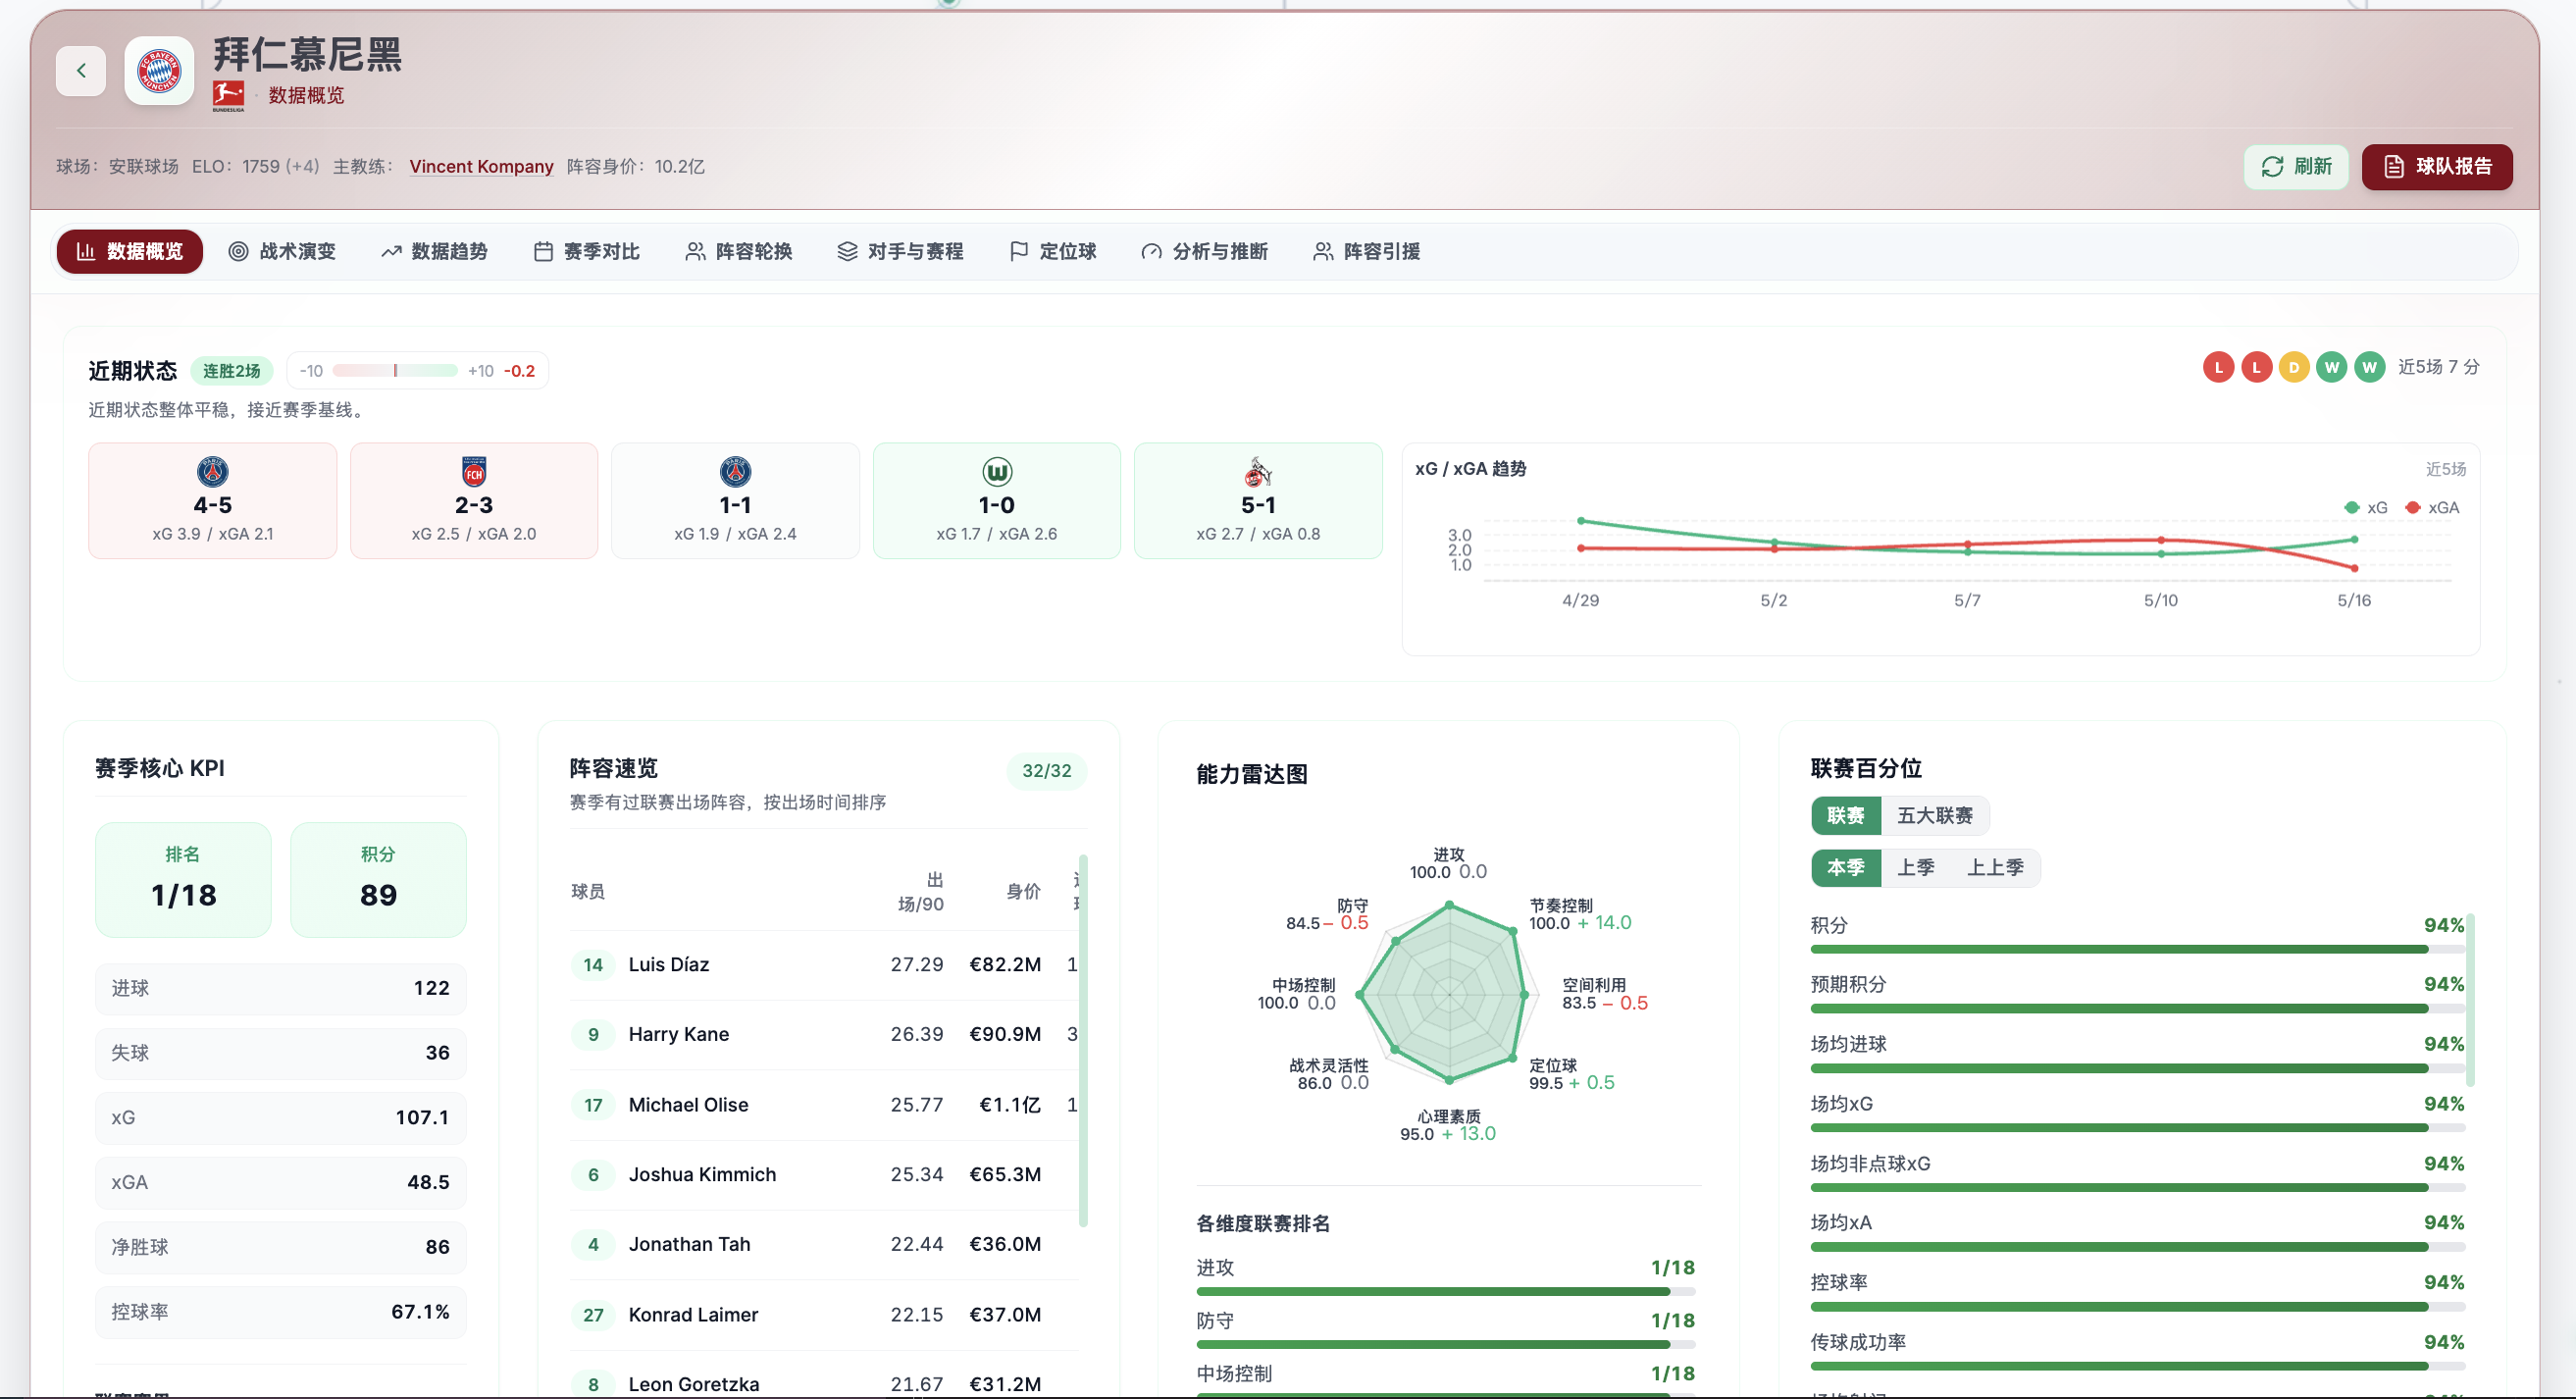
Task: Click the back arrow button
Action: [x=81, y=71]
